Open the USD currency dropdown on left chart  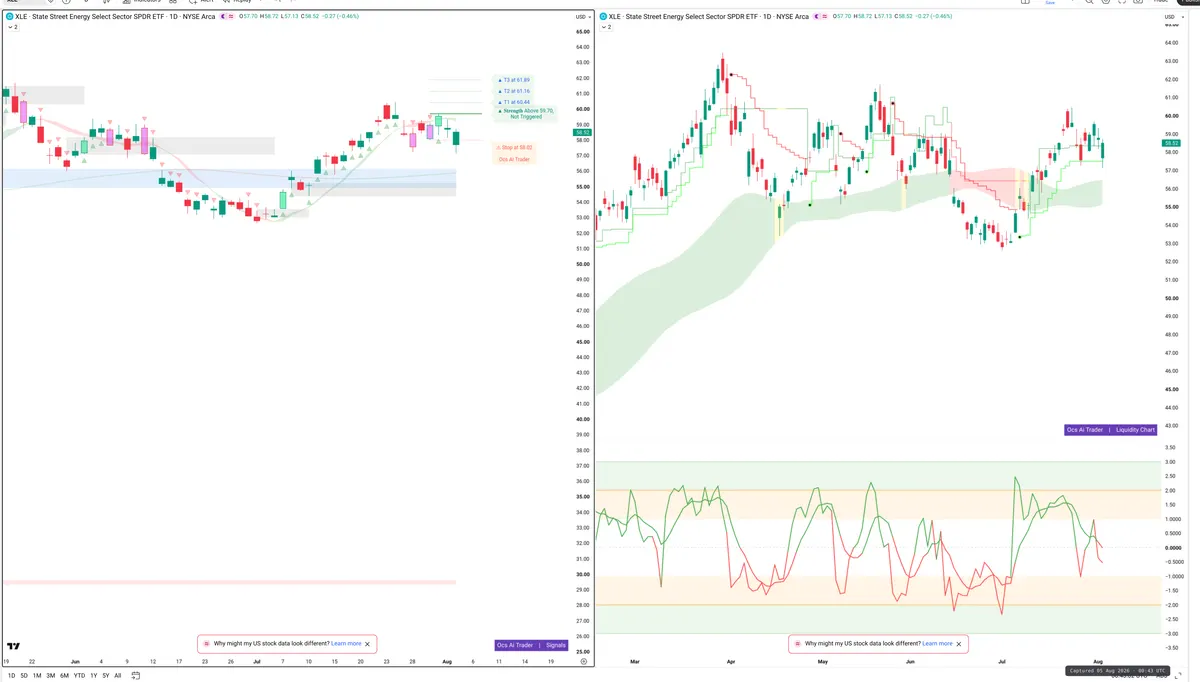(582, 17)
